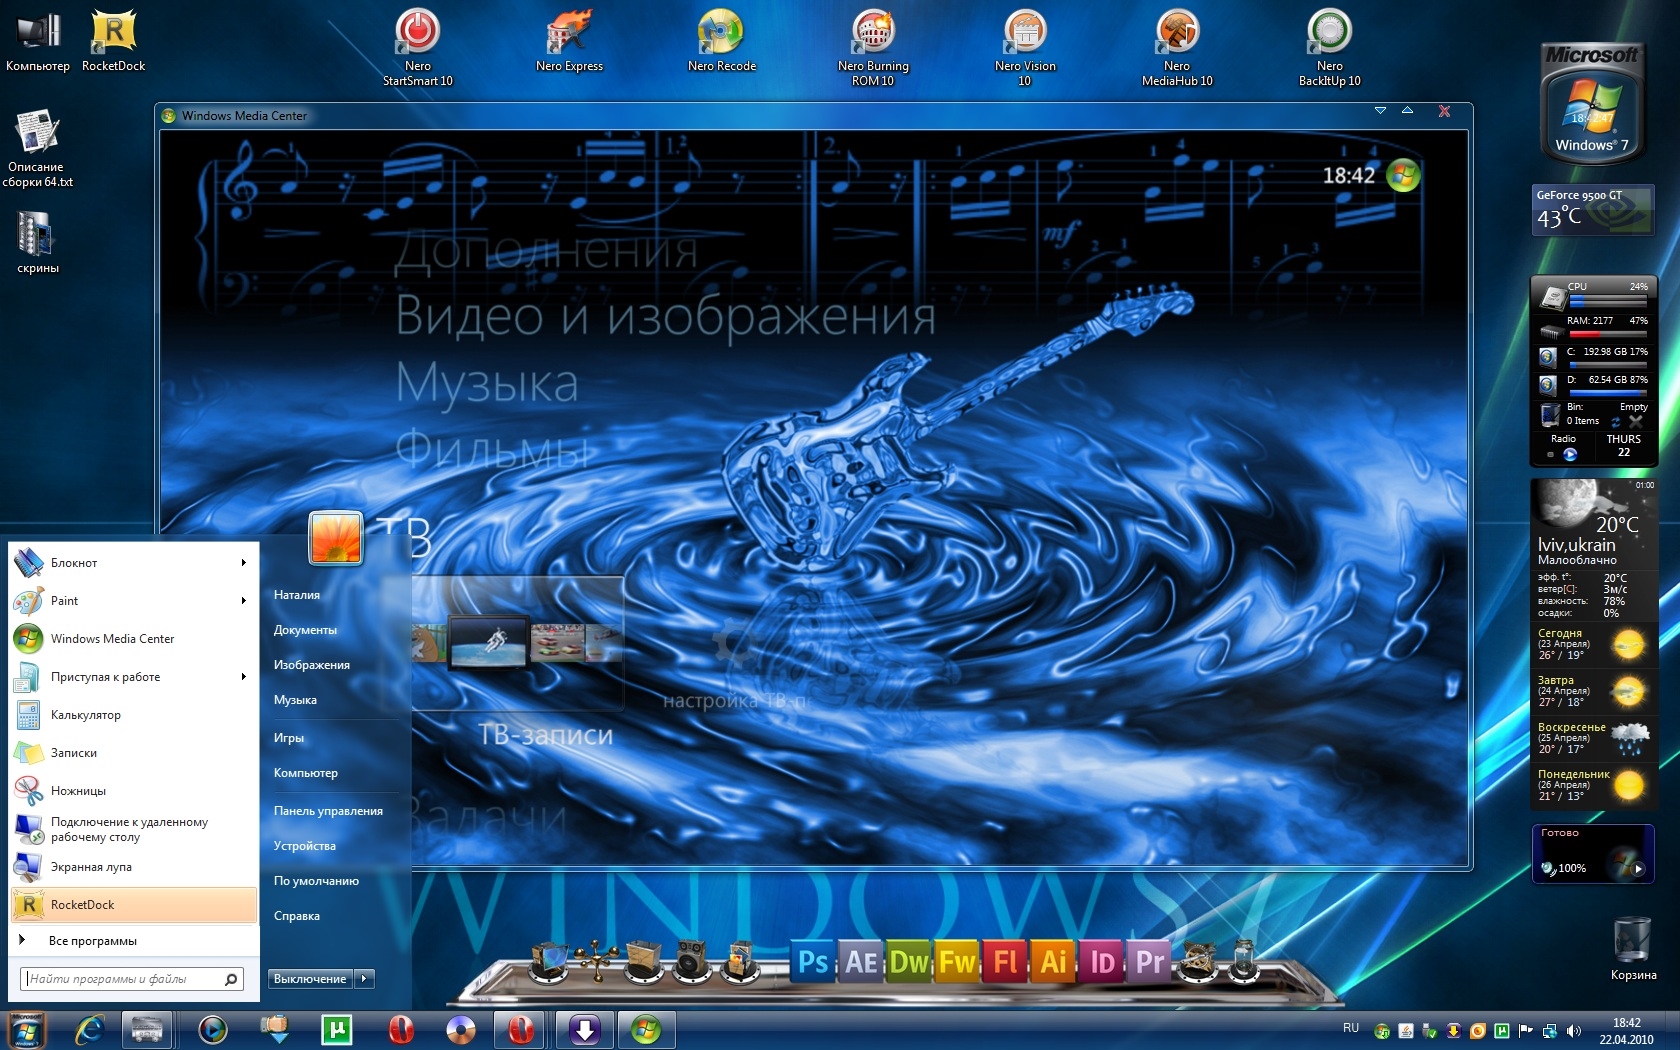Open ТВ-записи in Media Center

pyautogui.click(x=545, y=735)
